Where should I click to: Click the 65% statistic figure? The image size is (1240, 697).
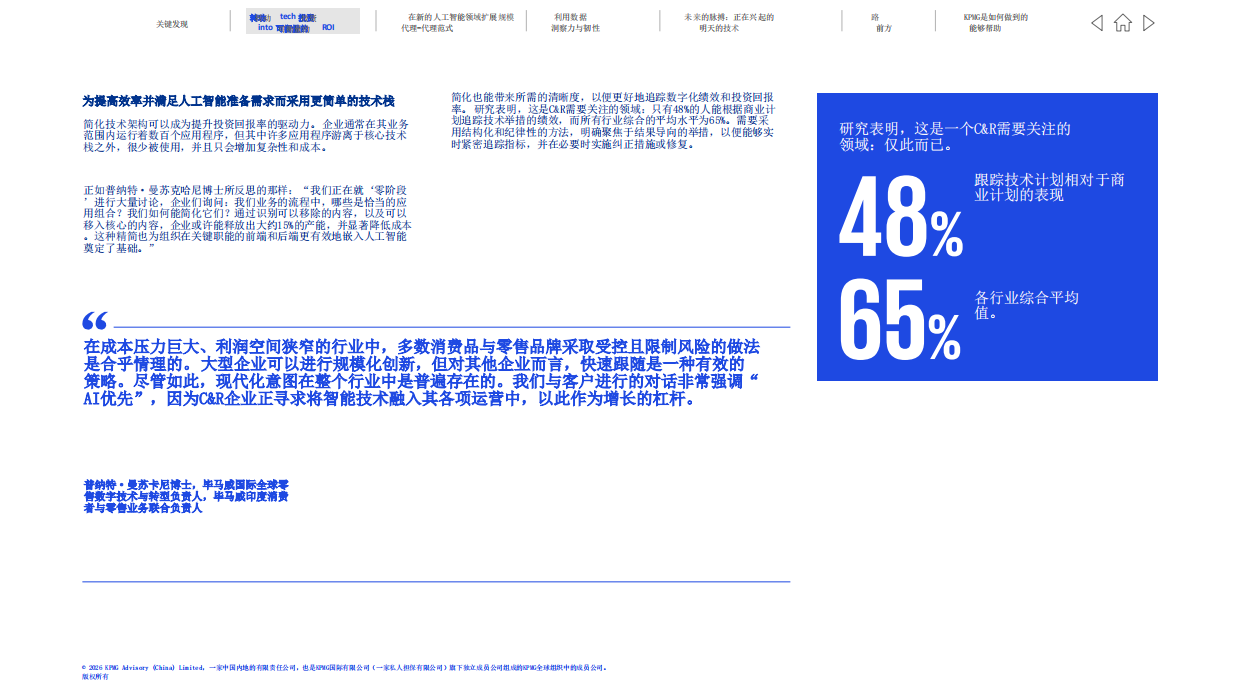coord(900,318)
